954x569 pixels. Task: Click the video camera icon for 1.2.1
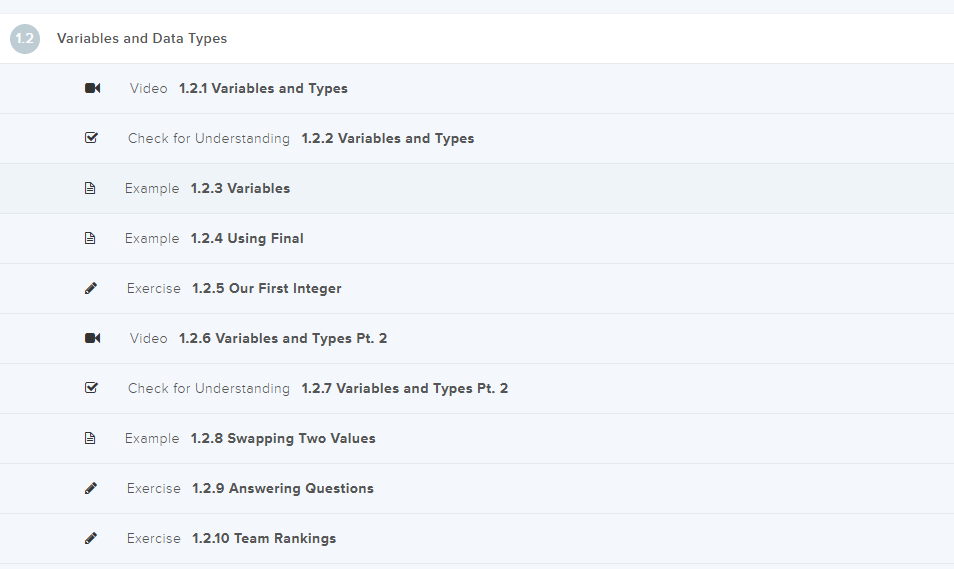tap(92, 88)
